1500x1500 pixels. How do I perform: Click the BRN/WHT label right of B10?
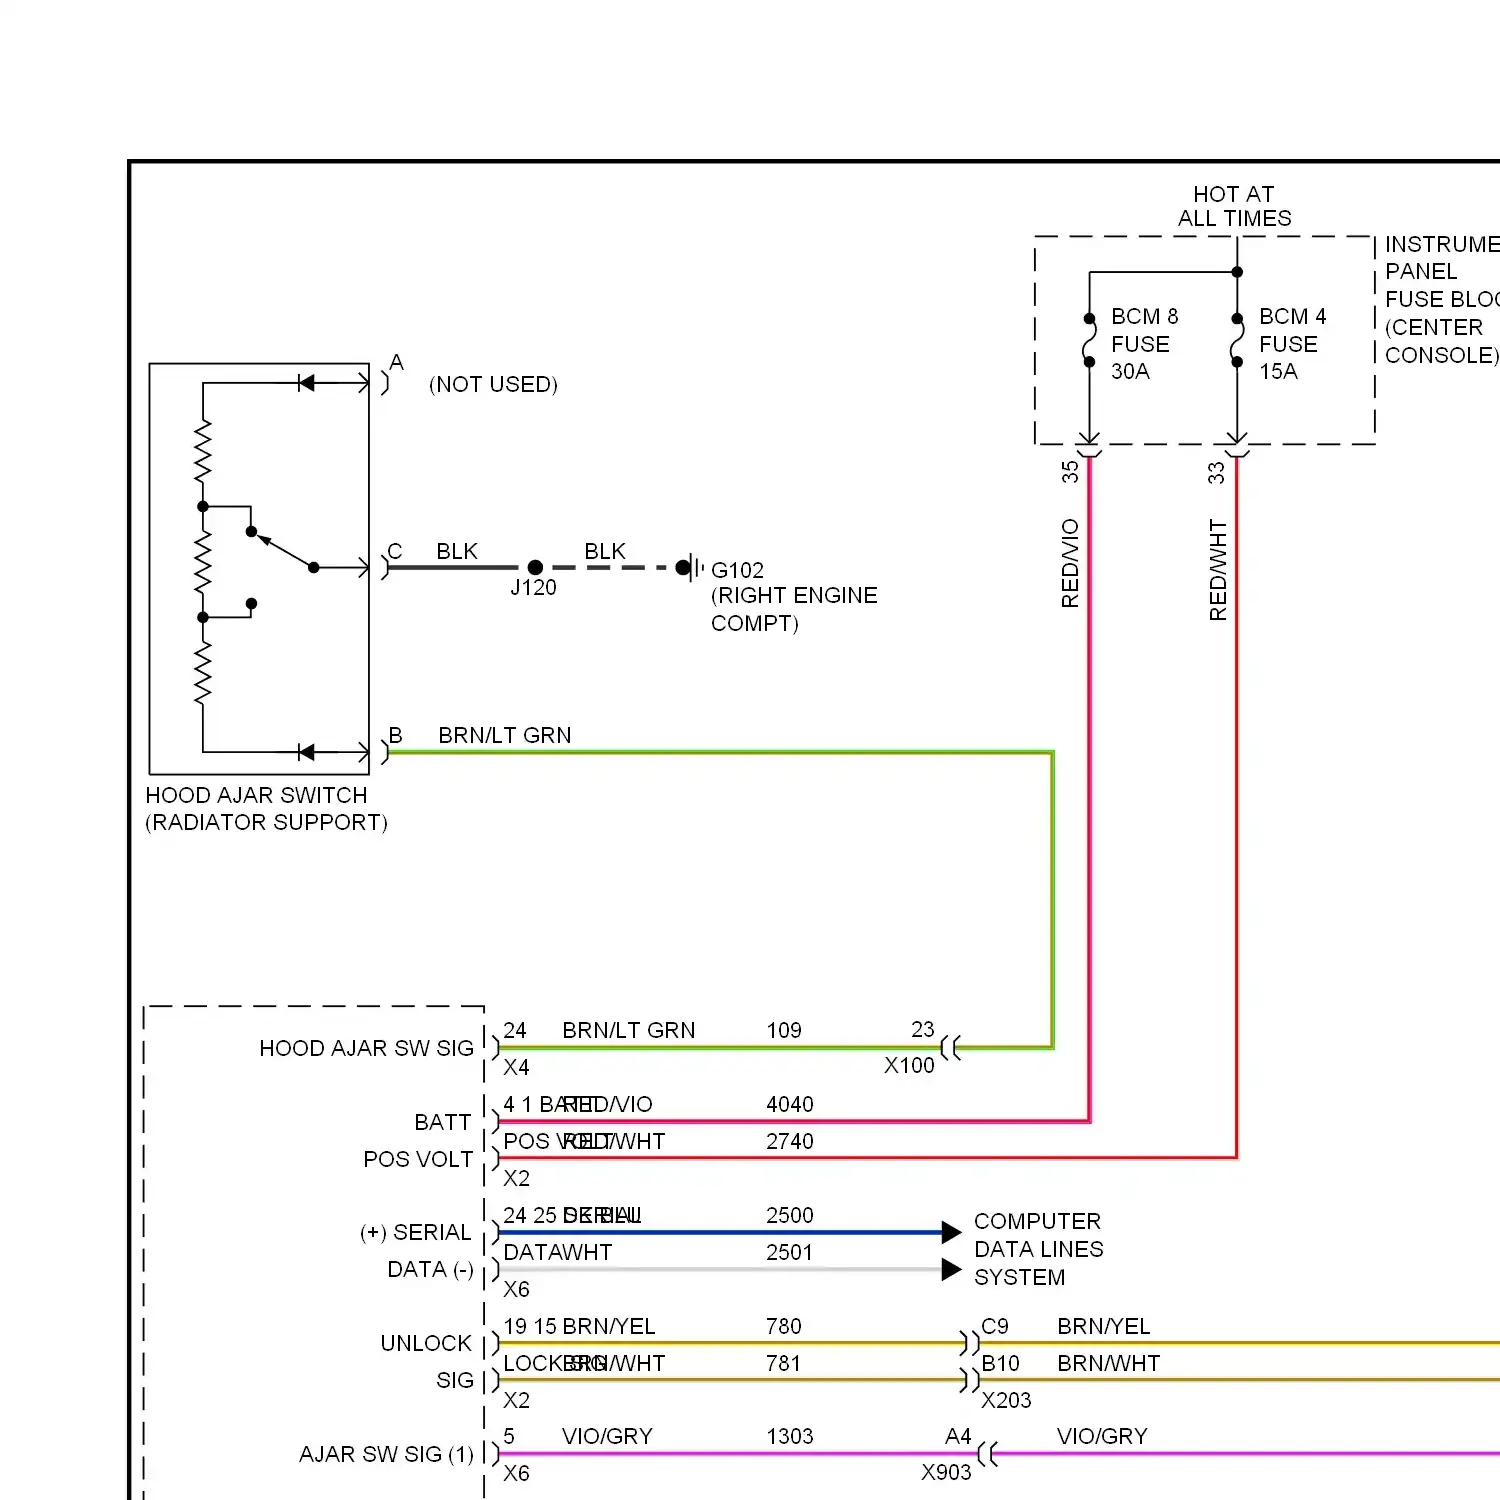[x=1108, y=1363]
